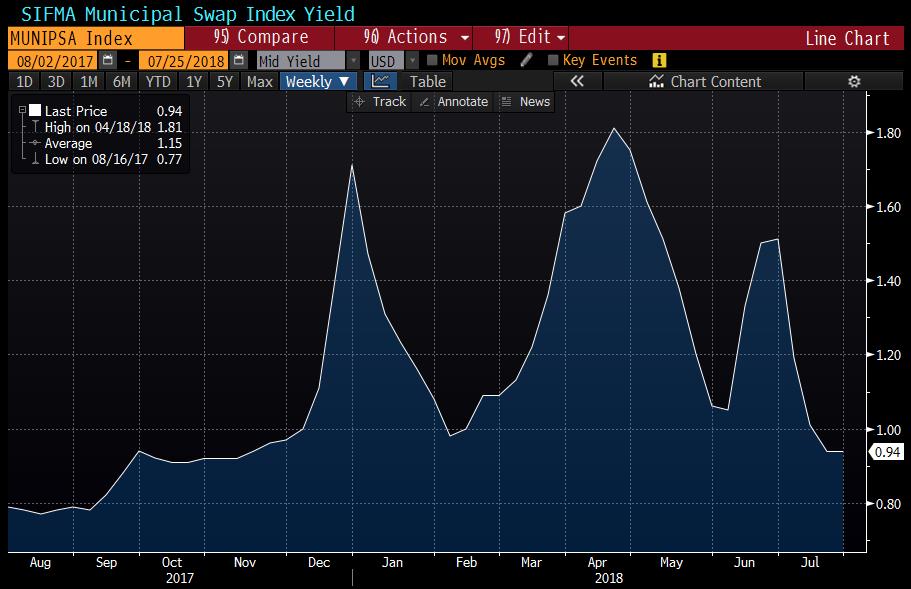Open the end date calendar picker

(x=238, y=61)
